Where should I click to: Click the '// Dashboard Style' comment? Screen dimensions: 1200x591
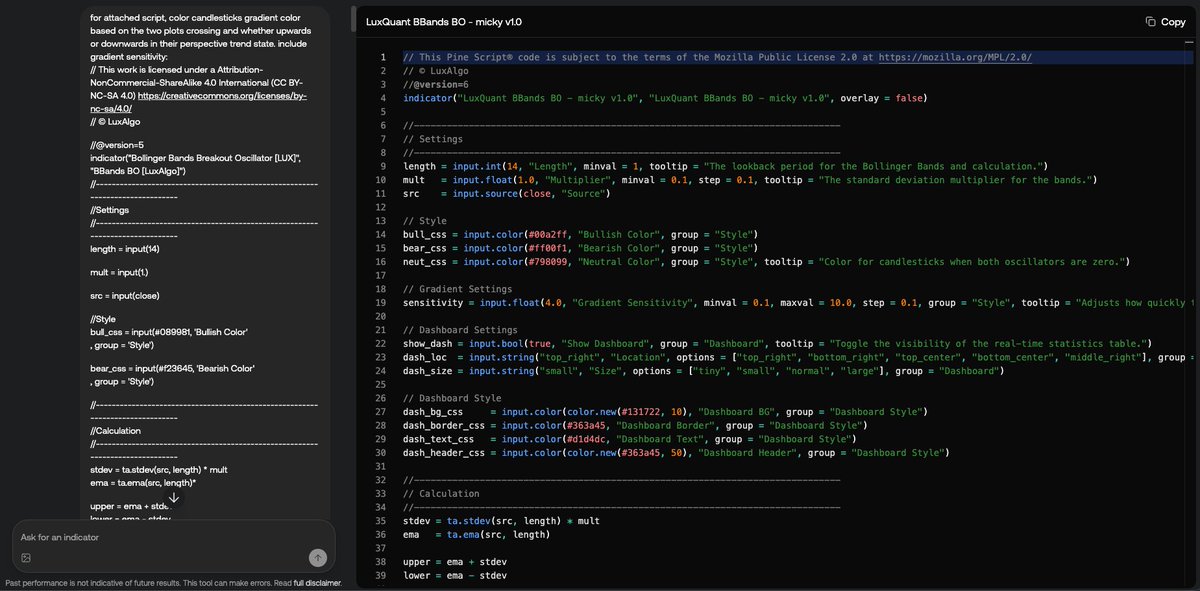tap(450, 398)
